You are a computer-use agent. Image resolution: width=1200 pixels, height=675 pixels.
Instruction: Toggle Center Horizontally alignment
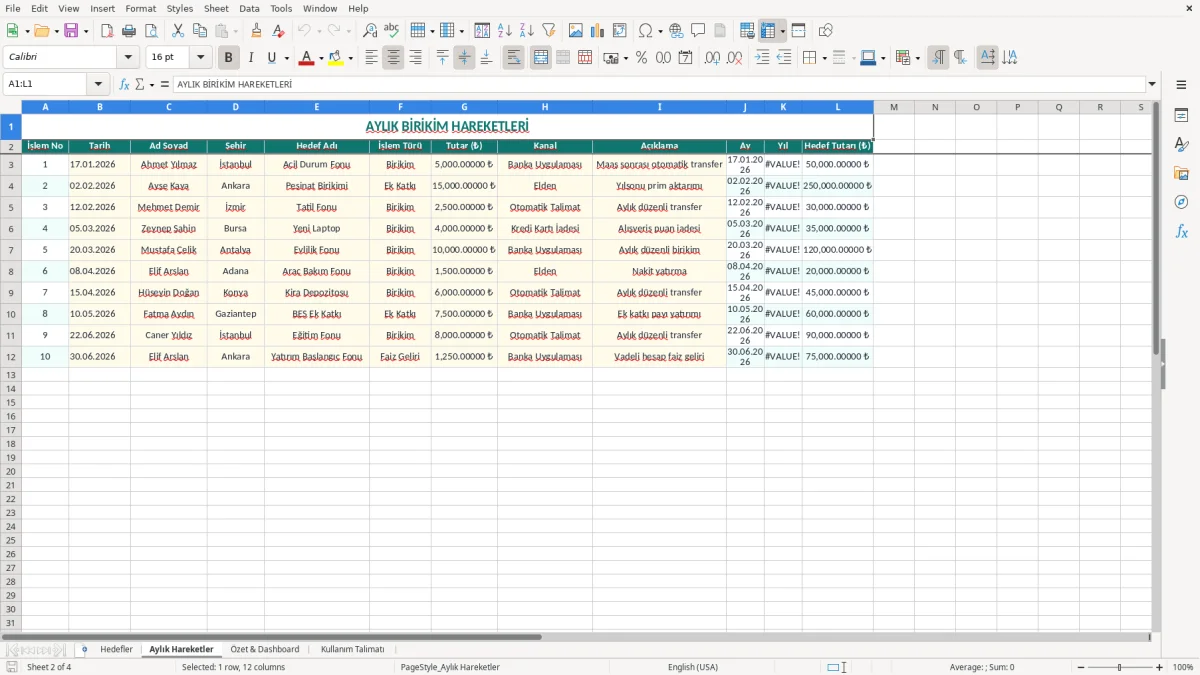pyautogui.click(x=393, y=58)
